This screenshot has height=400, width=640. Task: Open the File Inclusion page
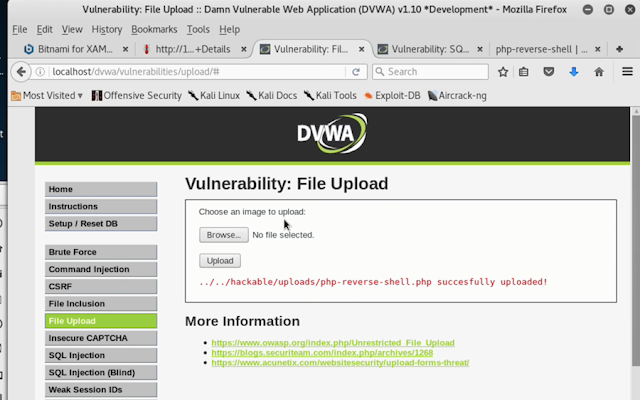(x=101, y=304)
